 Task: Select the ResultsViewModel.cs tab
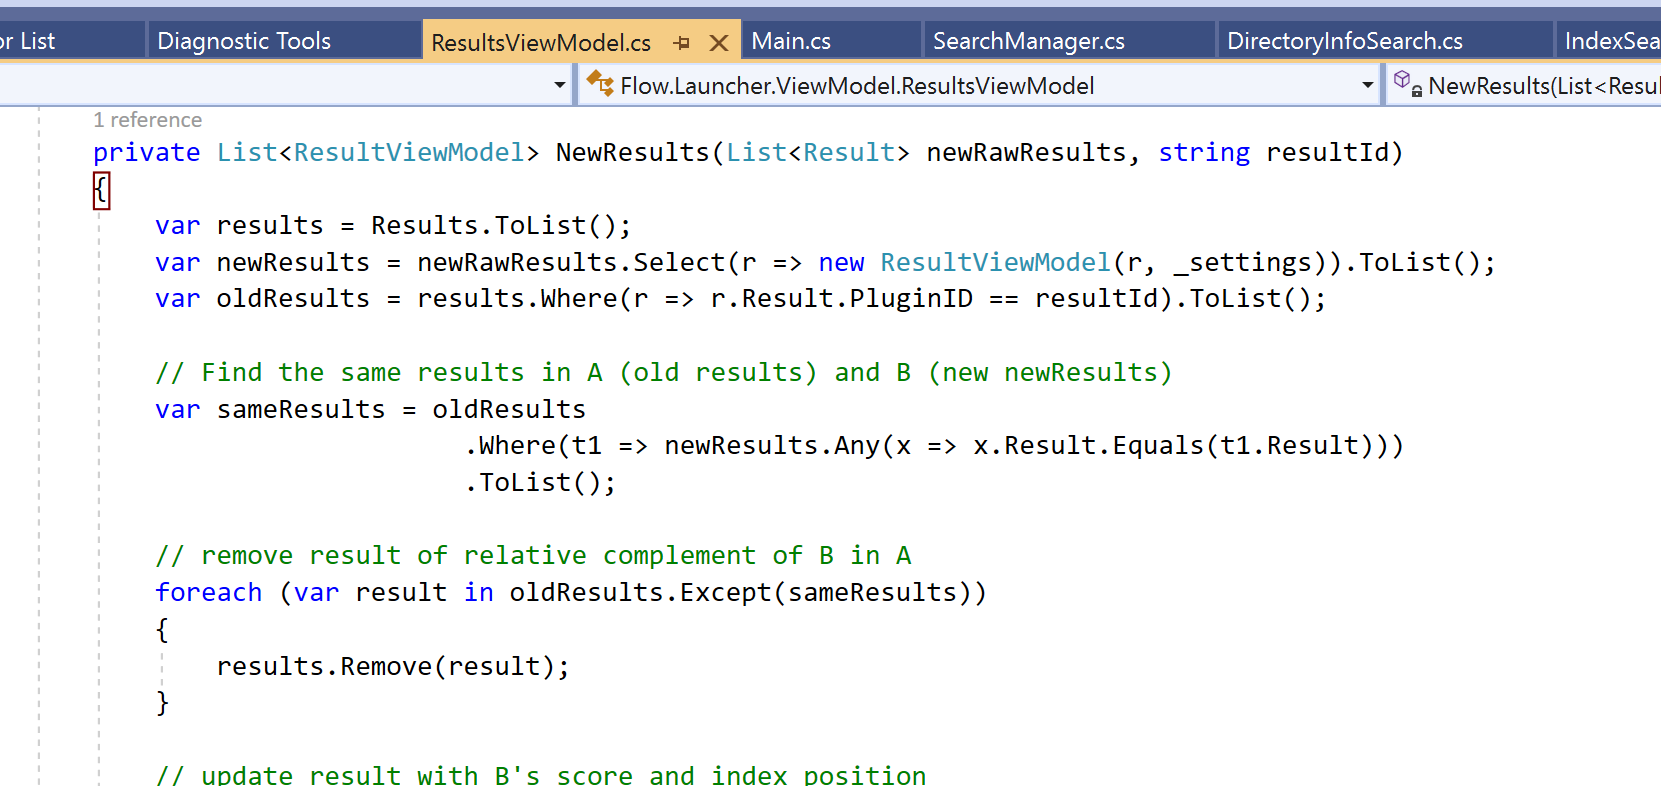[x=541, y=43]
